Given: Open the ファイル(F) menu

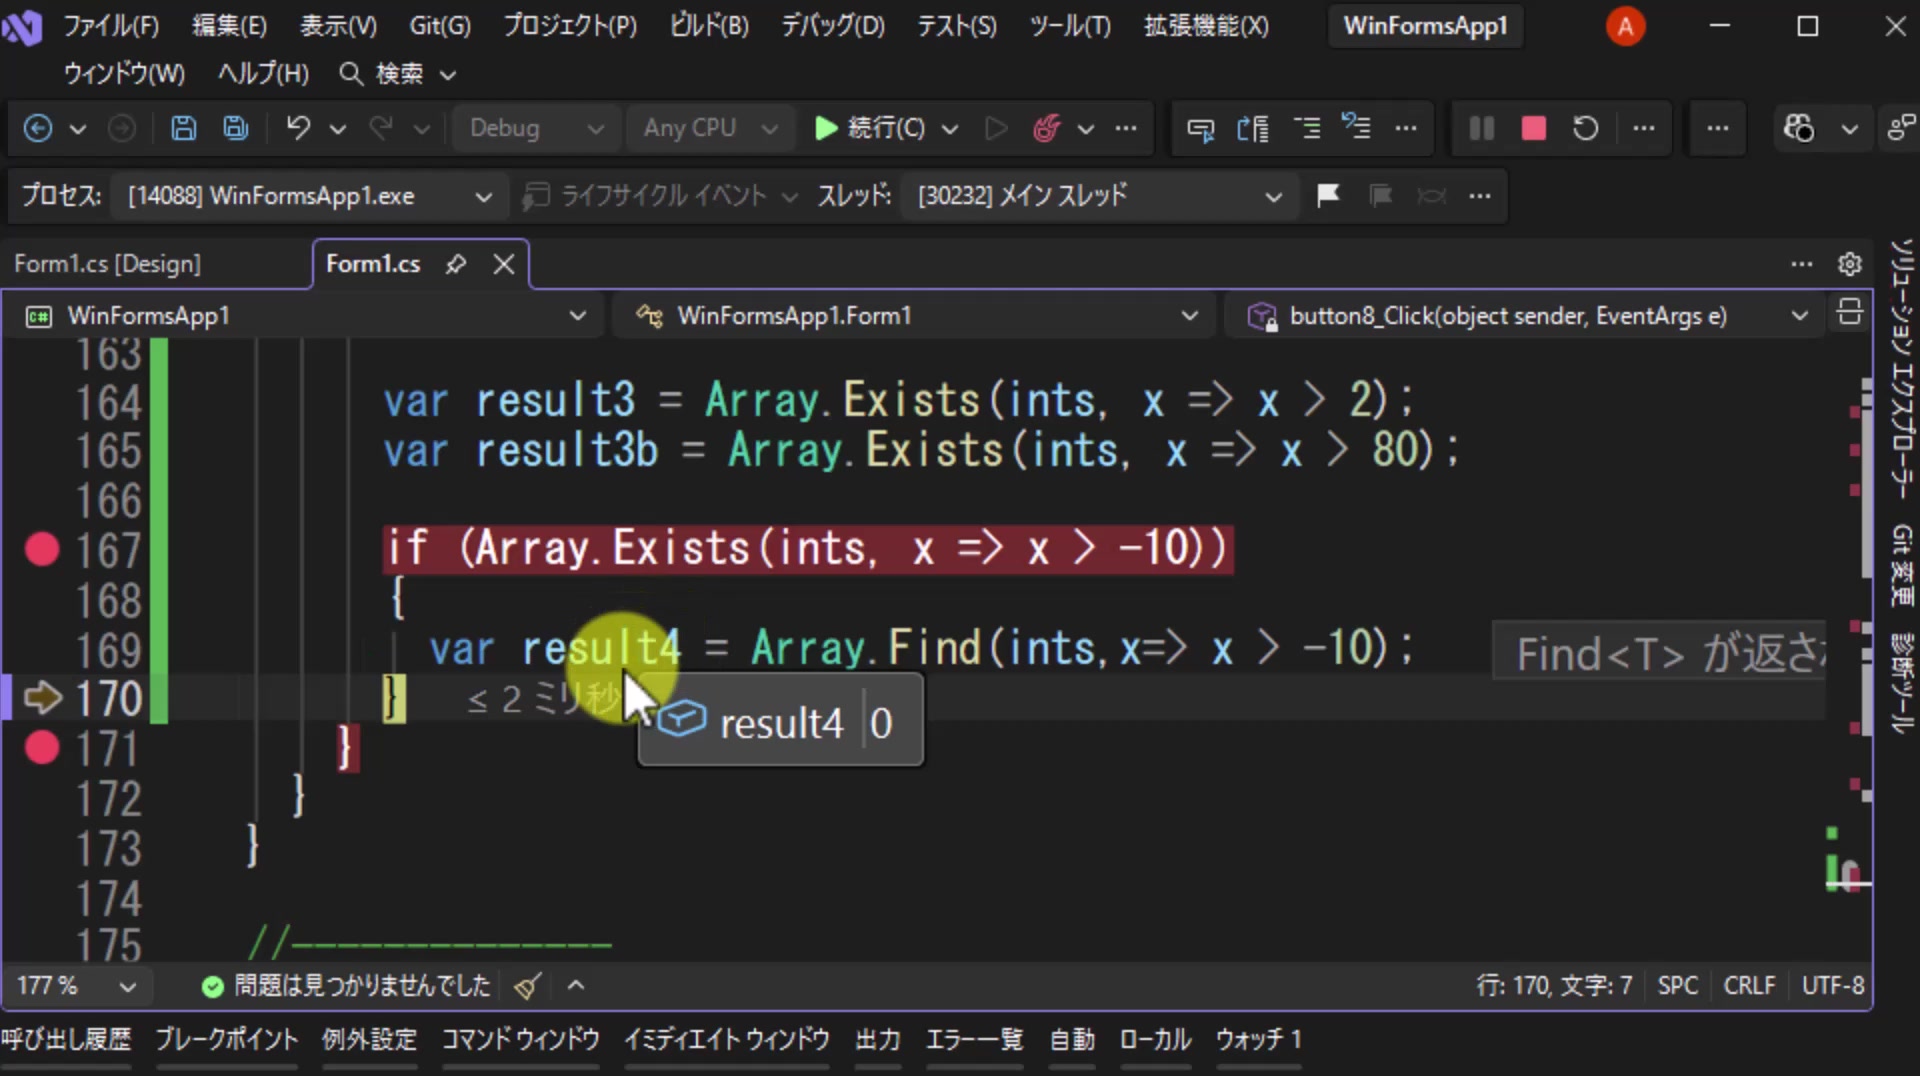Looking at the screenshot, I should click(x=111, y=26).
